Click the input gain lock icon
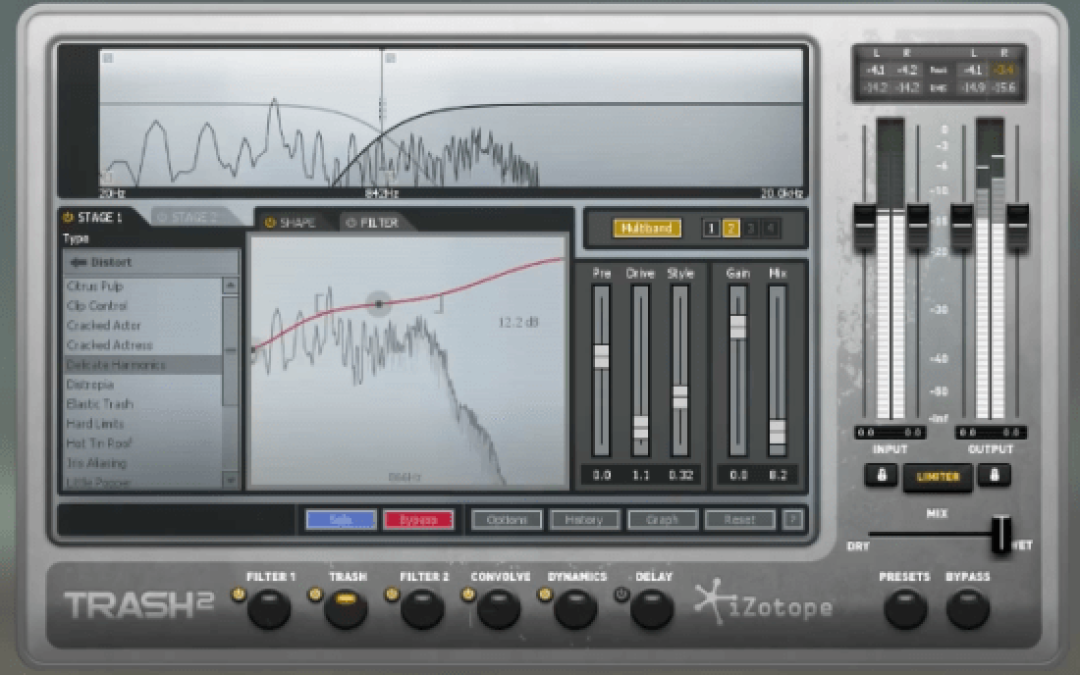This screenshot has width=1080, height=675. (x=881, y=475)
